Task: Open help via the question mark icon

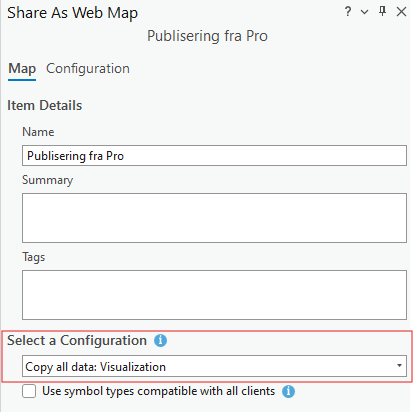Action: point(348,12)
